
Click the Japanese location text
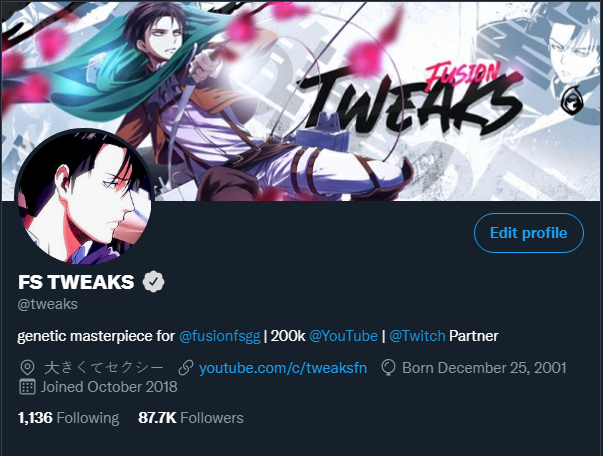coord(104,368)
